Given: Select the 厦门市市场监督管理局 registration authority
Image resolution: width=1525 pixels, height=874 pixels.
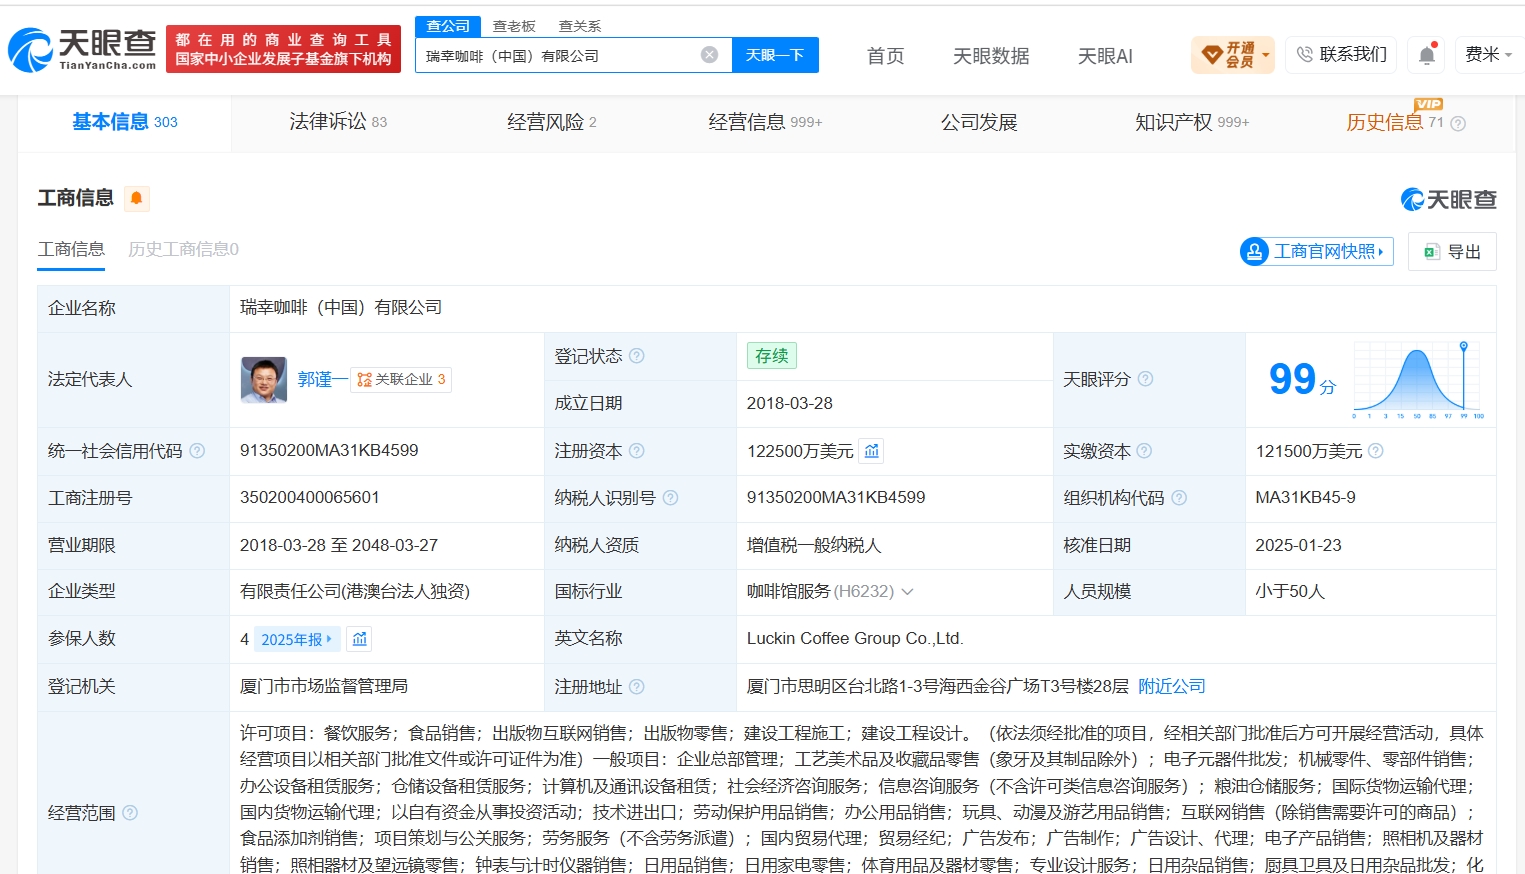Looking at the screenshot, I should click(x=324, y=687).
